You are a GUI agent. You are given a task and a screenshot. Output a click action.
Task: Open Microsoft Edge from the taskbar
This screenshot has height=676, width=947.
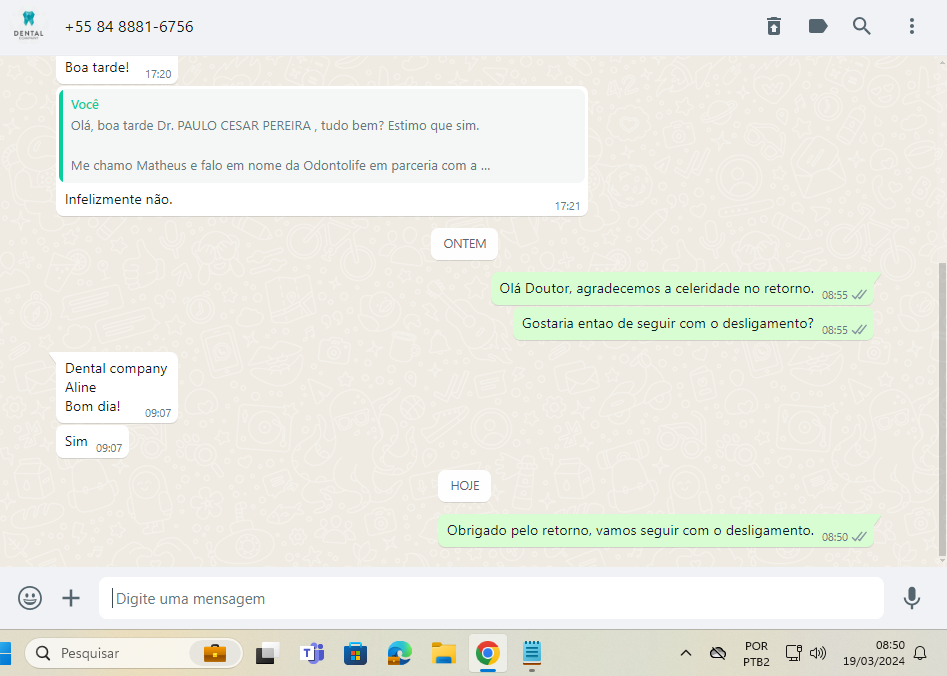(x=399, y=653)
